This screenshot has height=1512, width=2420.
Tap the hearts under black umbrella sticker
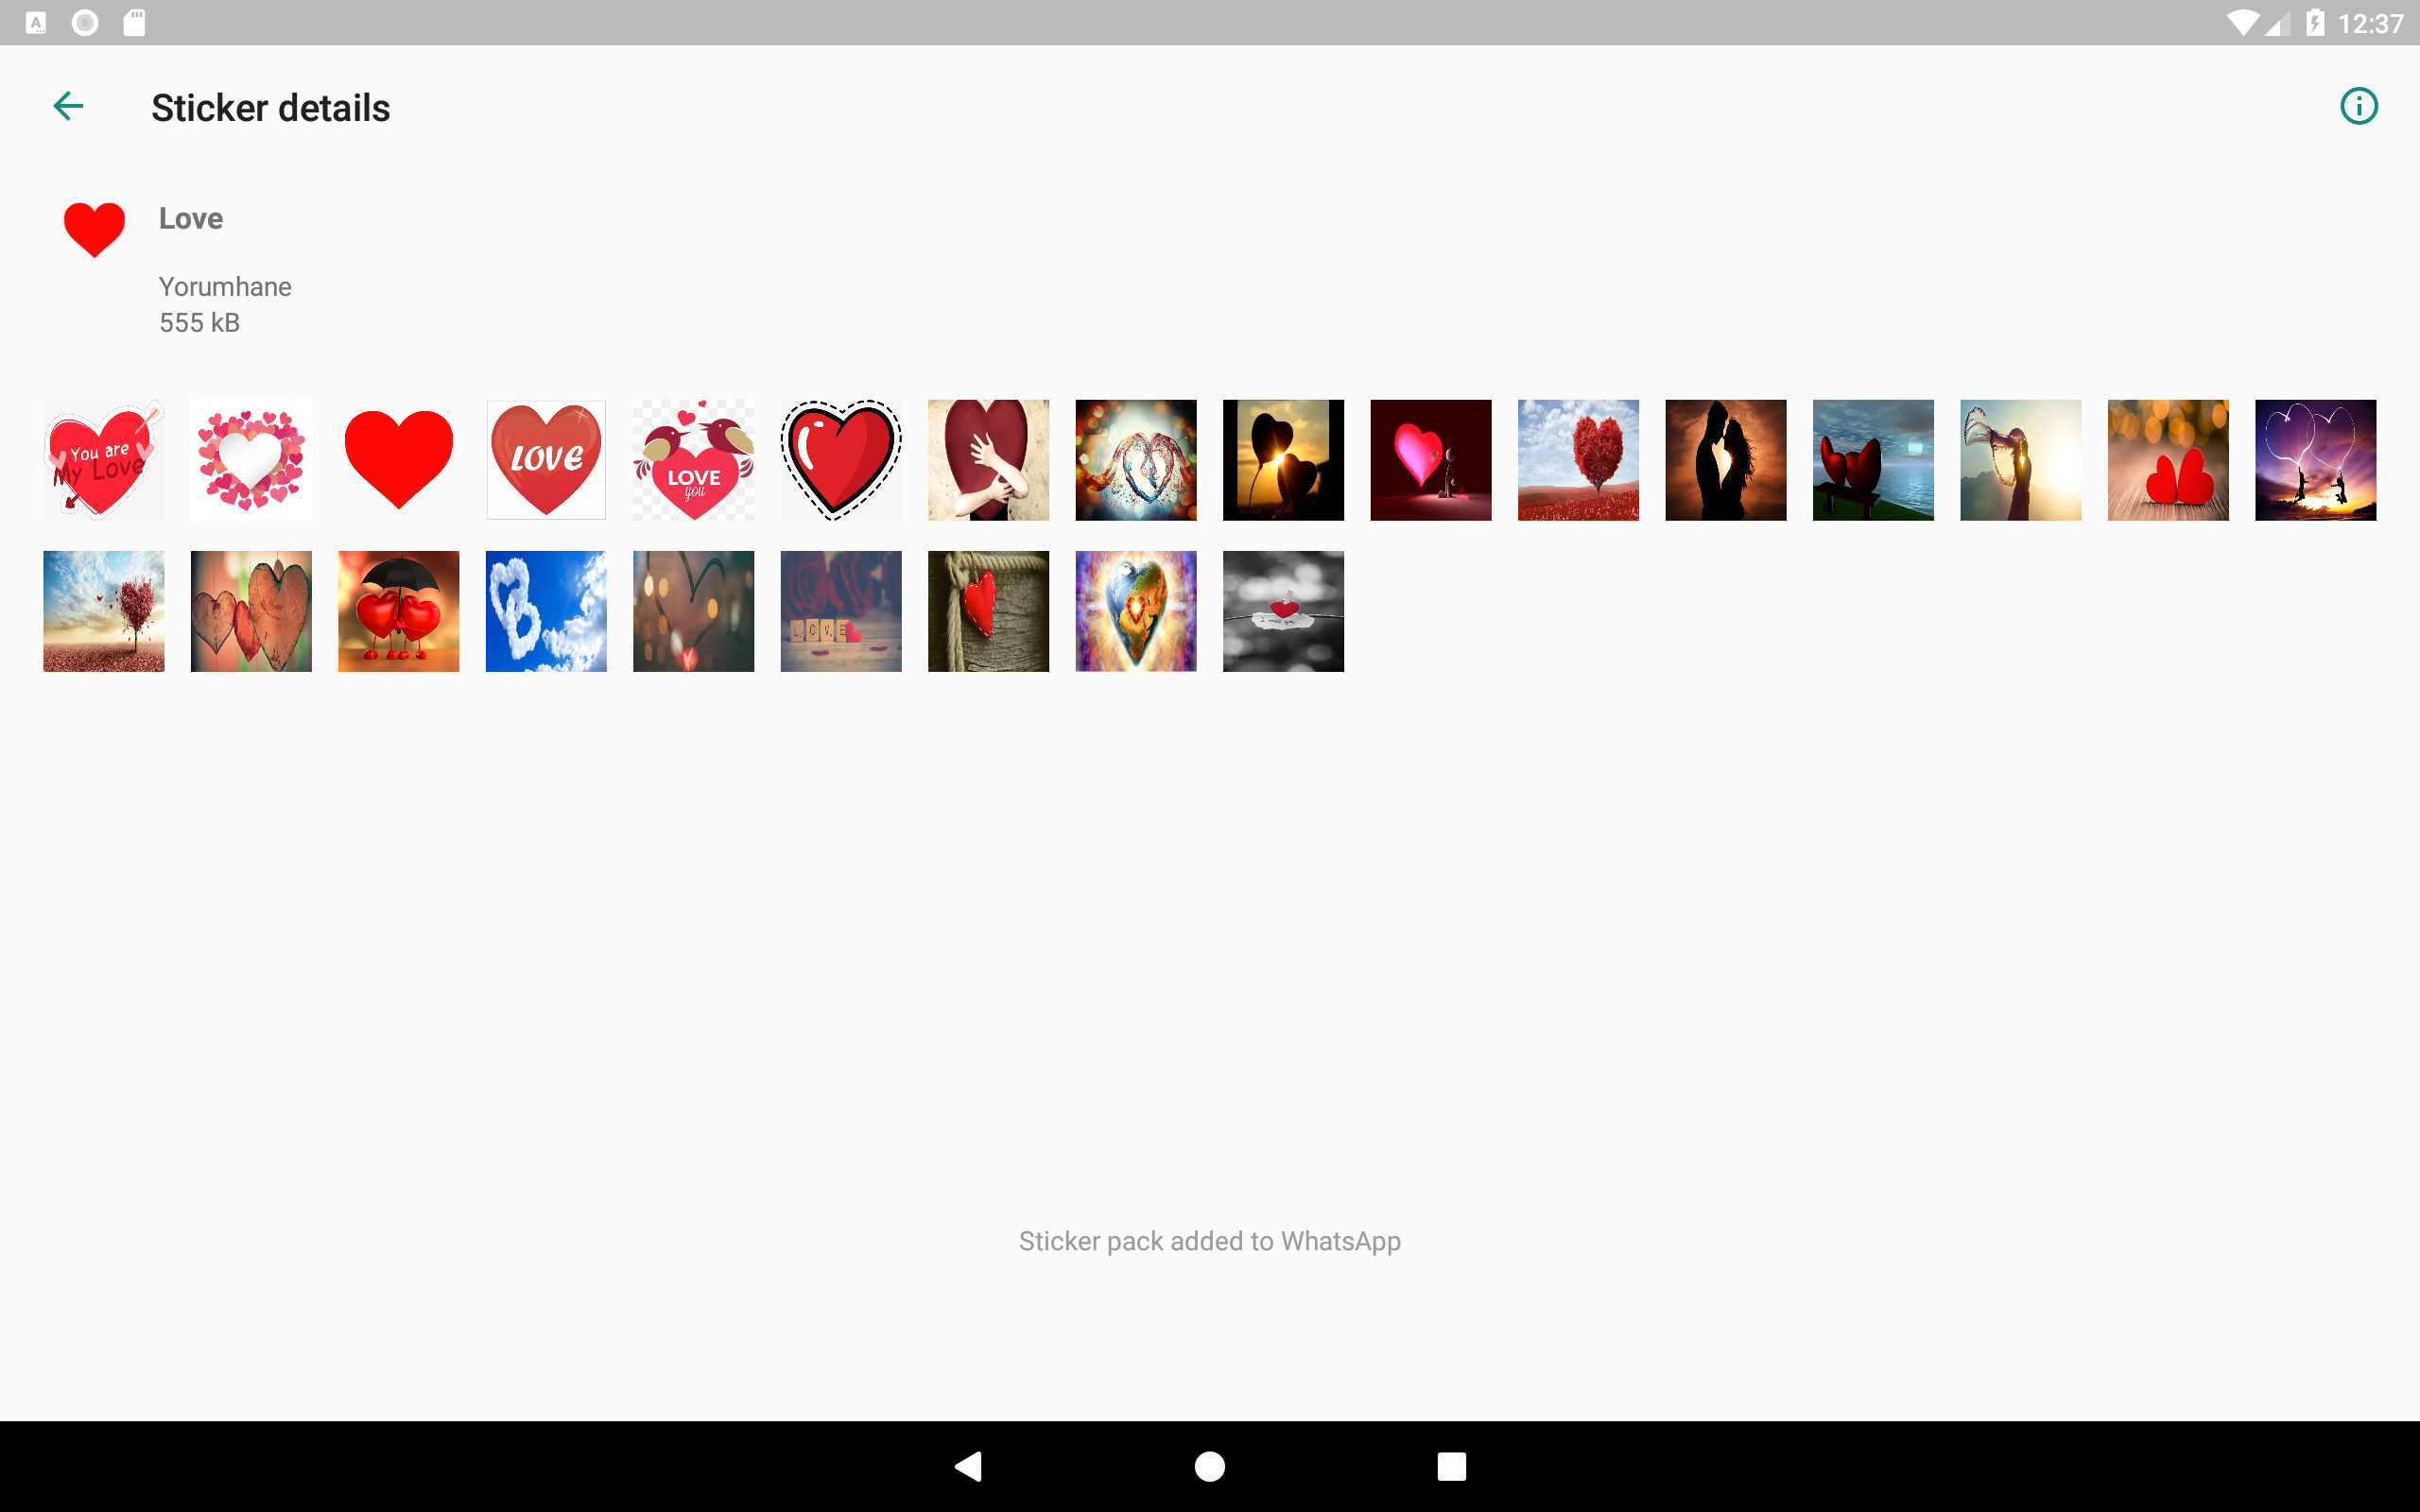[398, 611]
